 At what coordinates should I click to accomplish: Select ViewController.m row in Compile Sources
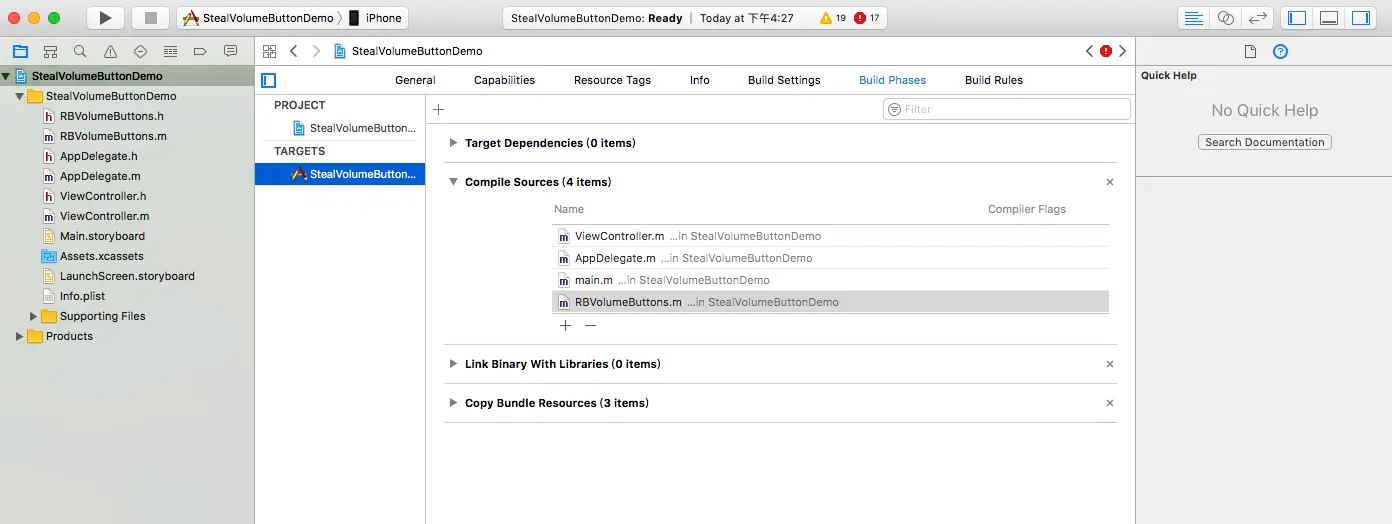(830, 236)
